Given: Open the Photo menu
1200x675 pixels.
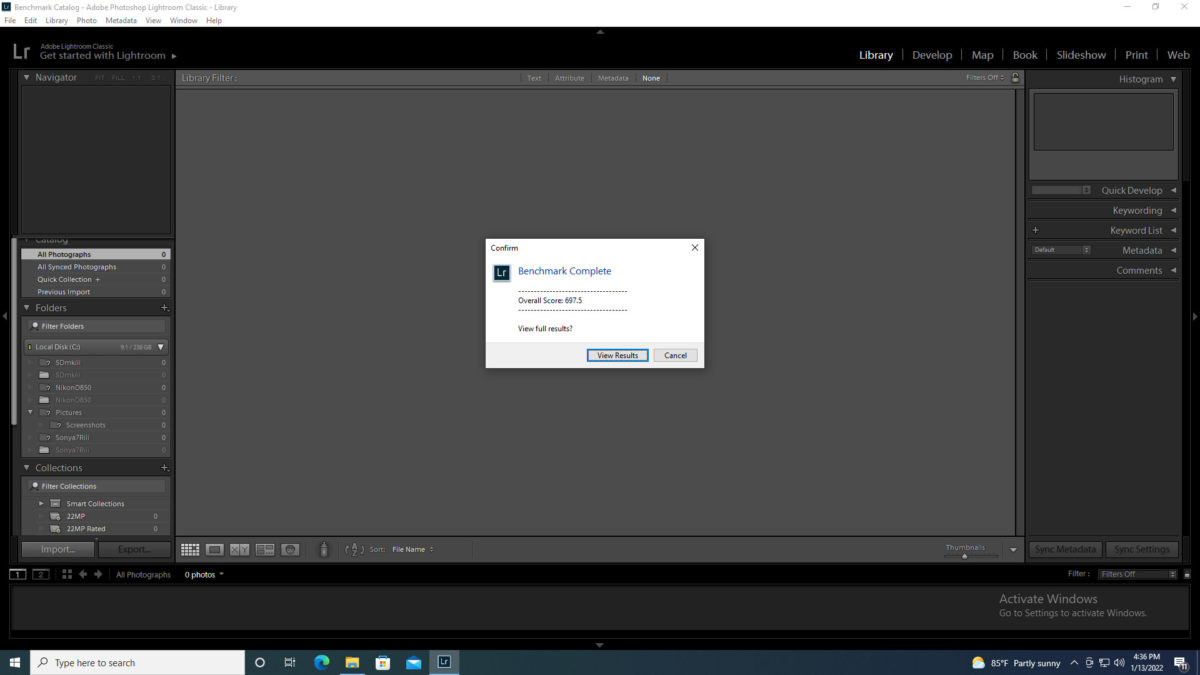Looking at the screenshot, I should tap(87, 20).
